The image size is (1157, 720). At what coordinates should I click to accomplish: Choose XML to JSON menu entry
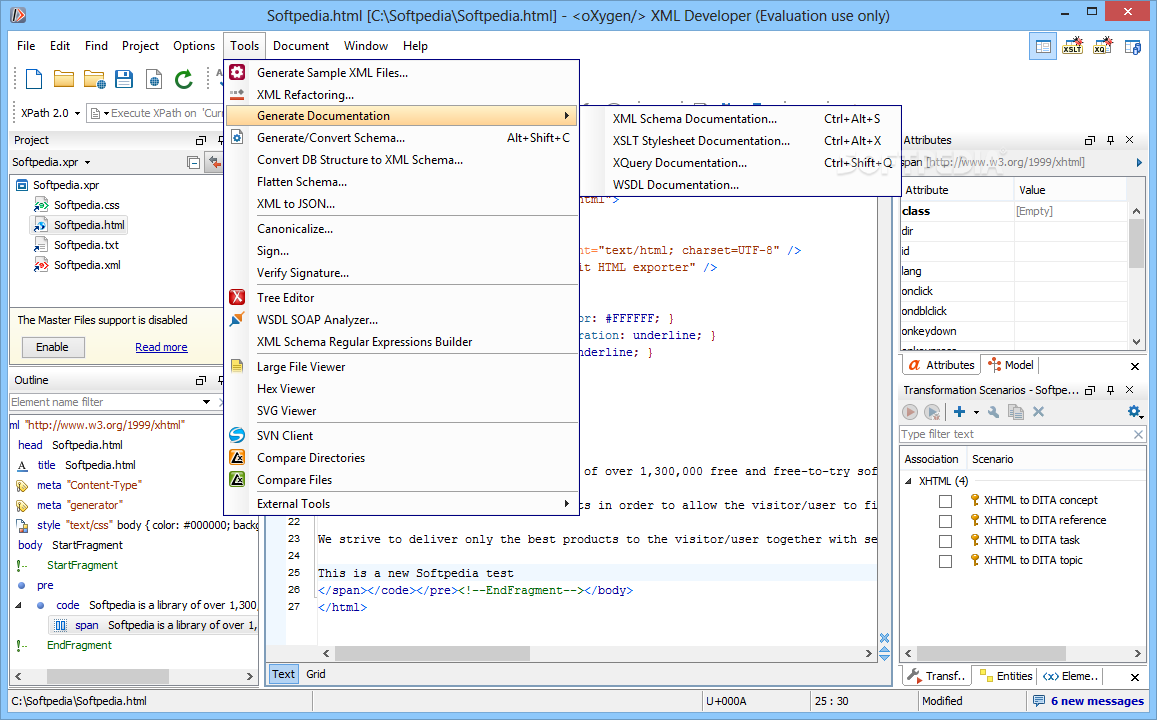tap(402, 204)
